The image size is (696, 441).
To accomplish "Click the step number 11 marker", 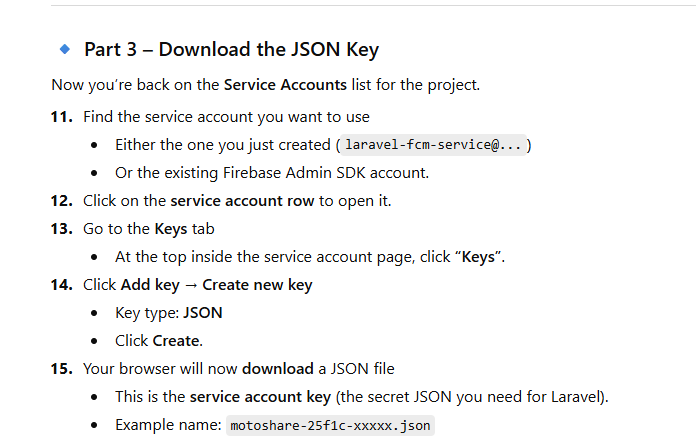I will pyautogui.click(x=61, y=117).
